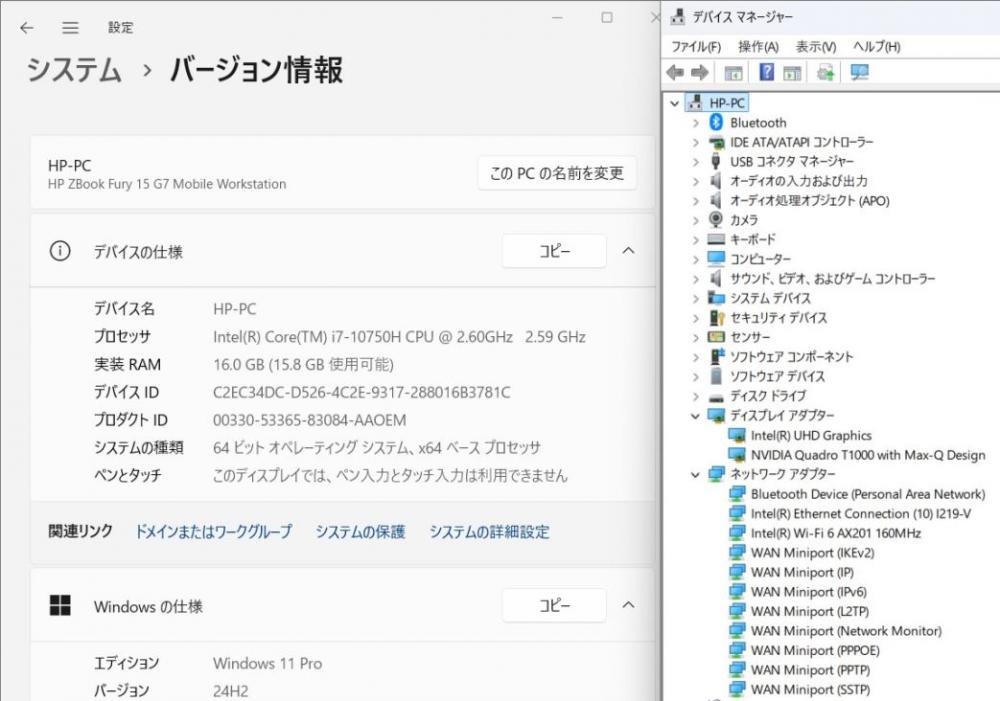Select WAN Miniport (PPTP)
1000x701 pixels.
[811, 670]
